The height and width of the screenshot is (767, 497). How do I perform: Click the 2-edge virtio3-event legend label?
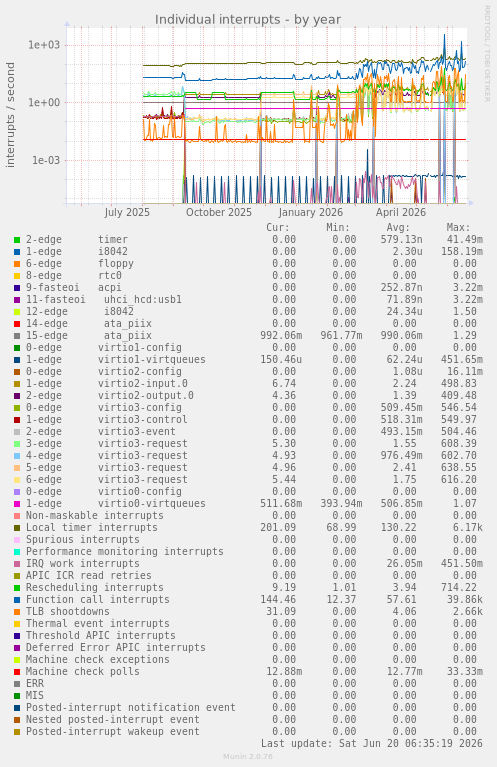[101, 432]
